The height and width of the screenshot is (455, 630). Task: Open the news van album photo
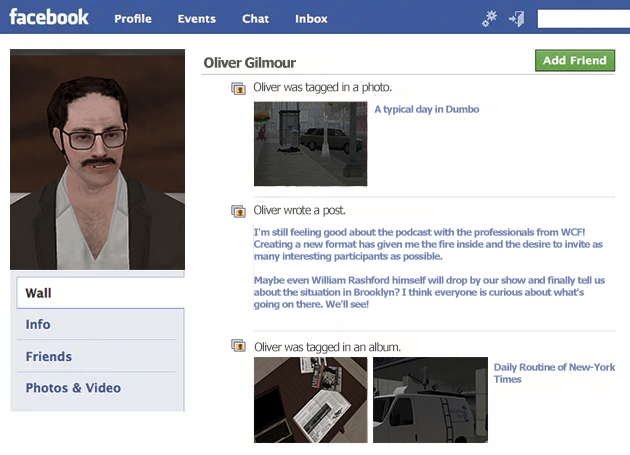(430, 400)
